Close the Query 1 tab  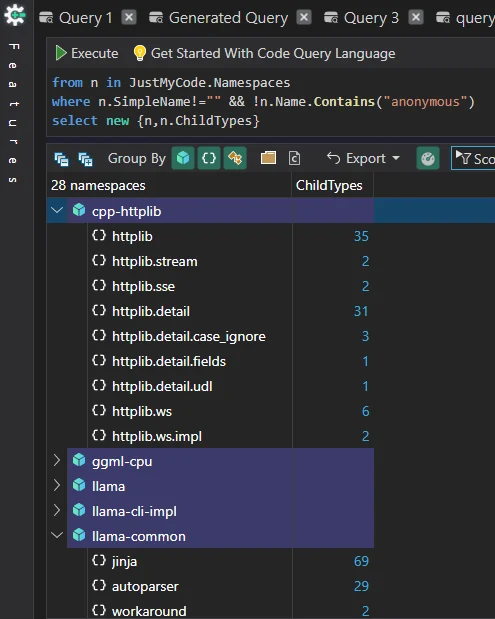[x=129, y=17]
